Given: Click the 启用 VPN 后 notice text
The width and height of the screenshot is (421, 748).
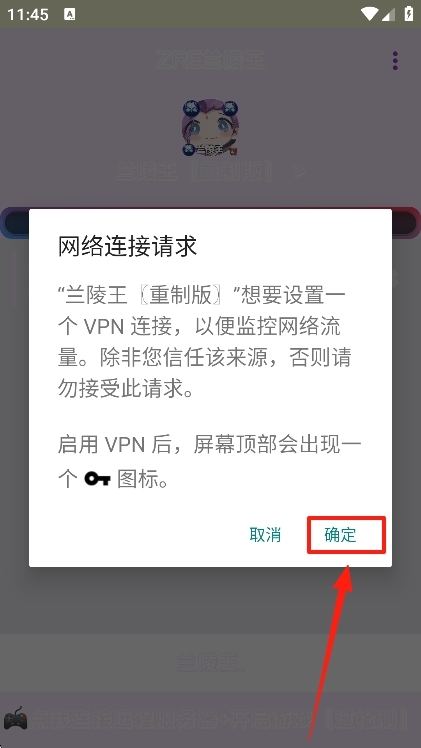Looking at the screenshot, I should pyautogui.click(x=210, y=462).
